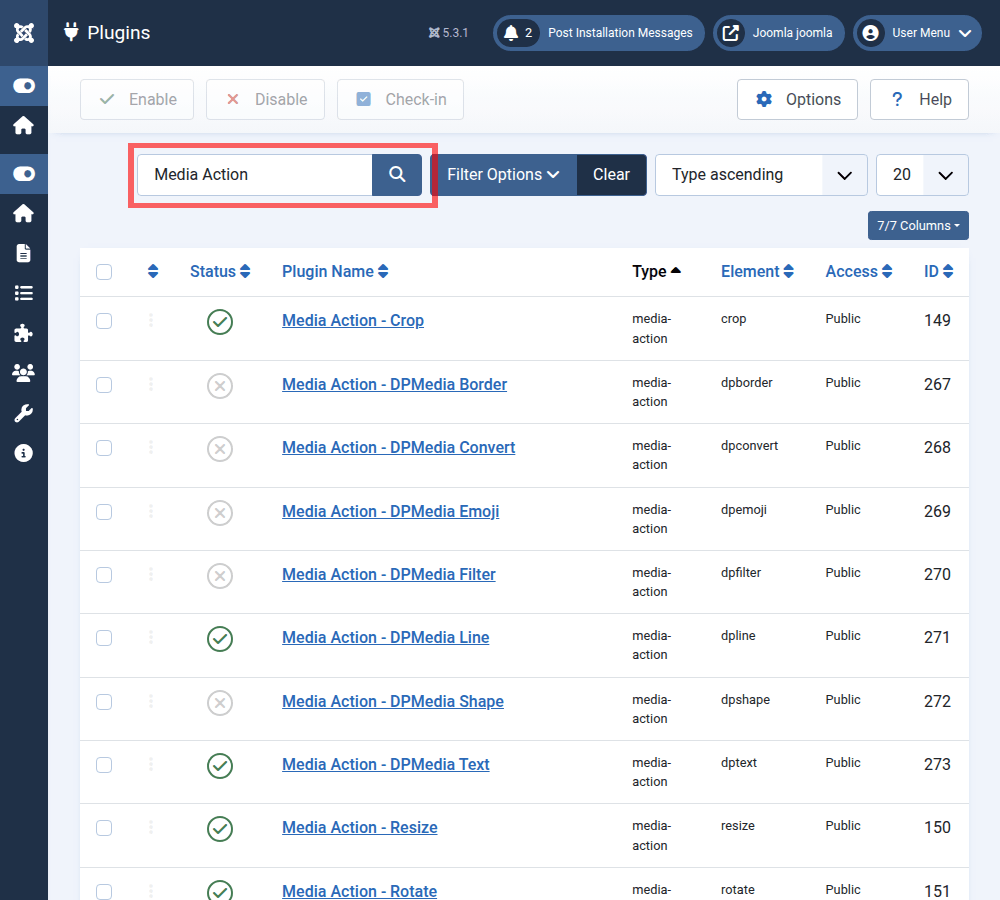Expand the Filter Options dropdown
Viewport: 1000px width, 900px height.
pos(502,175)
